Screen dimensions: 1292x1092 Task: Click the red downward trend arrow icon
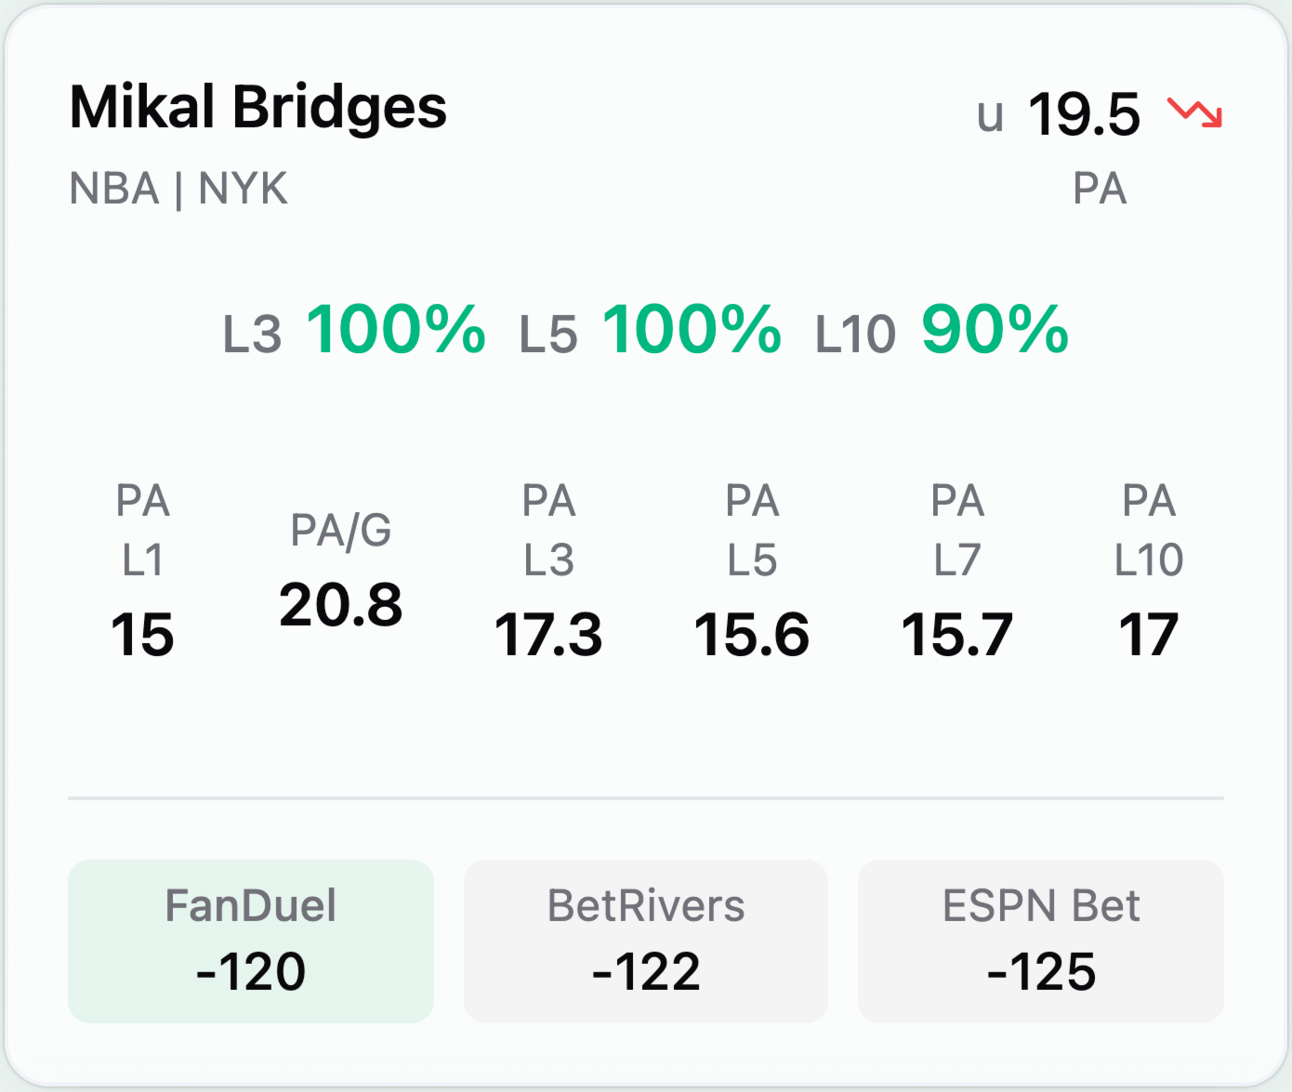(1195, 112)
